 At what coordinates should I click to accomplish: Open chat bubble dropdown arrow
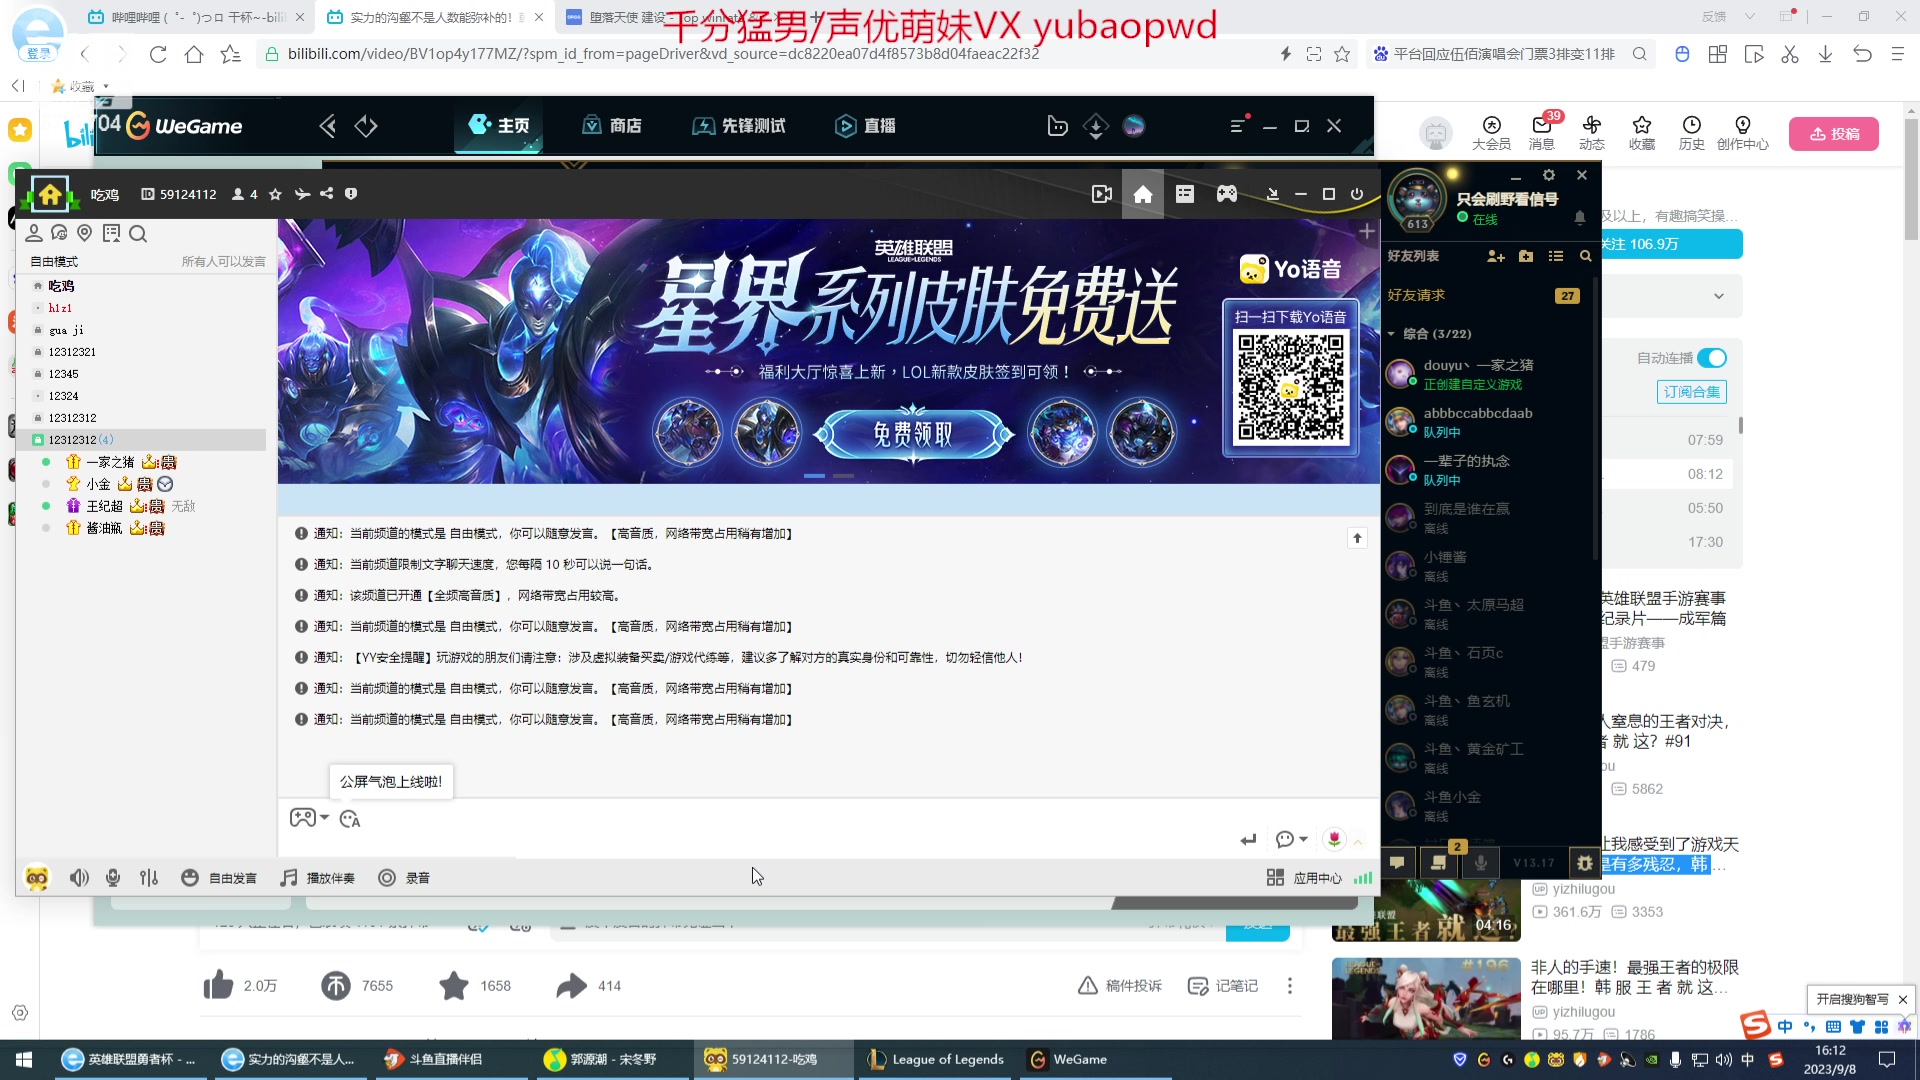pyautogui.click(x=1303, y=839)
